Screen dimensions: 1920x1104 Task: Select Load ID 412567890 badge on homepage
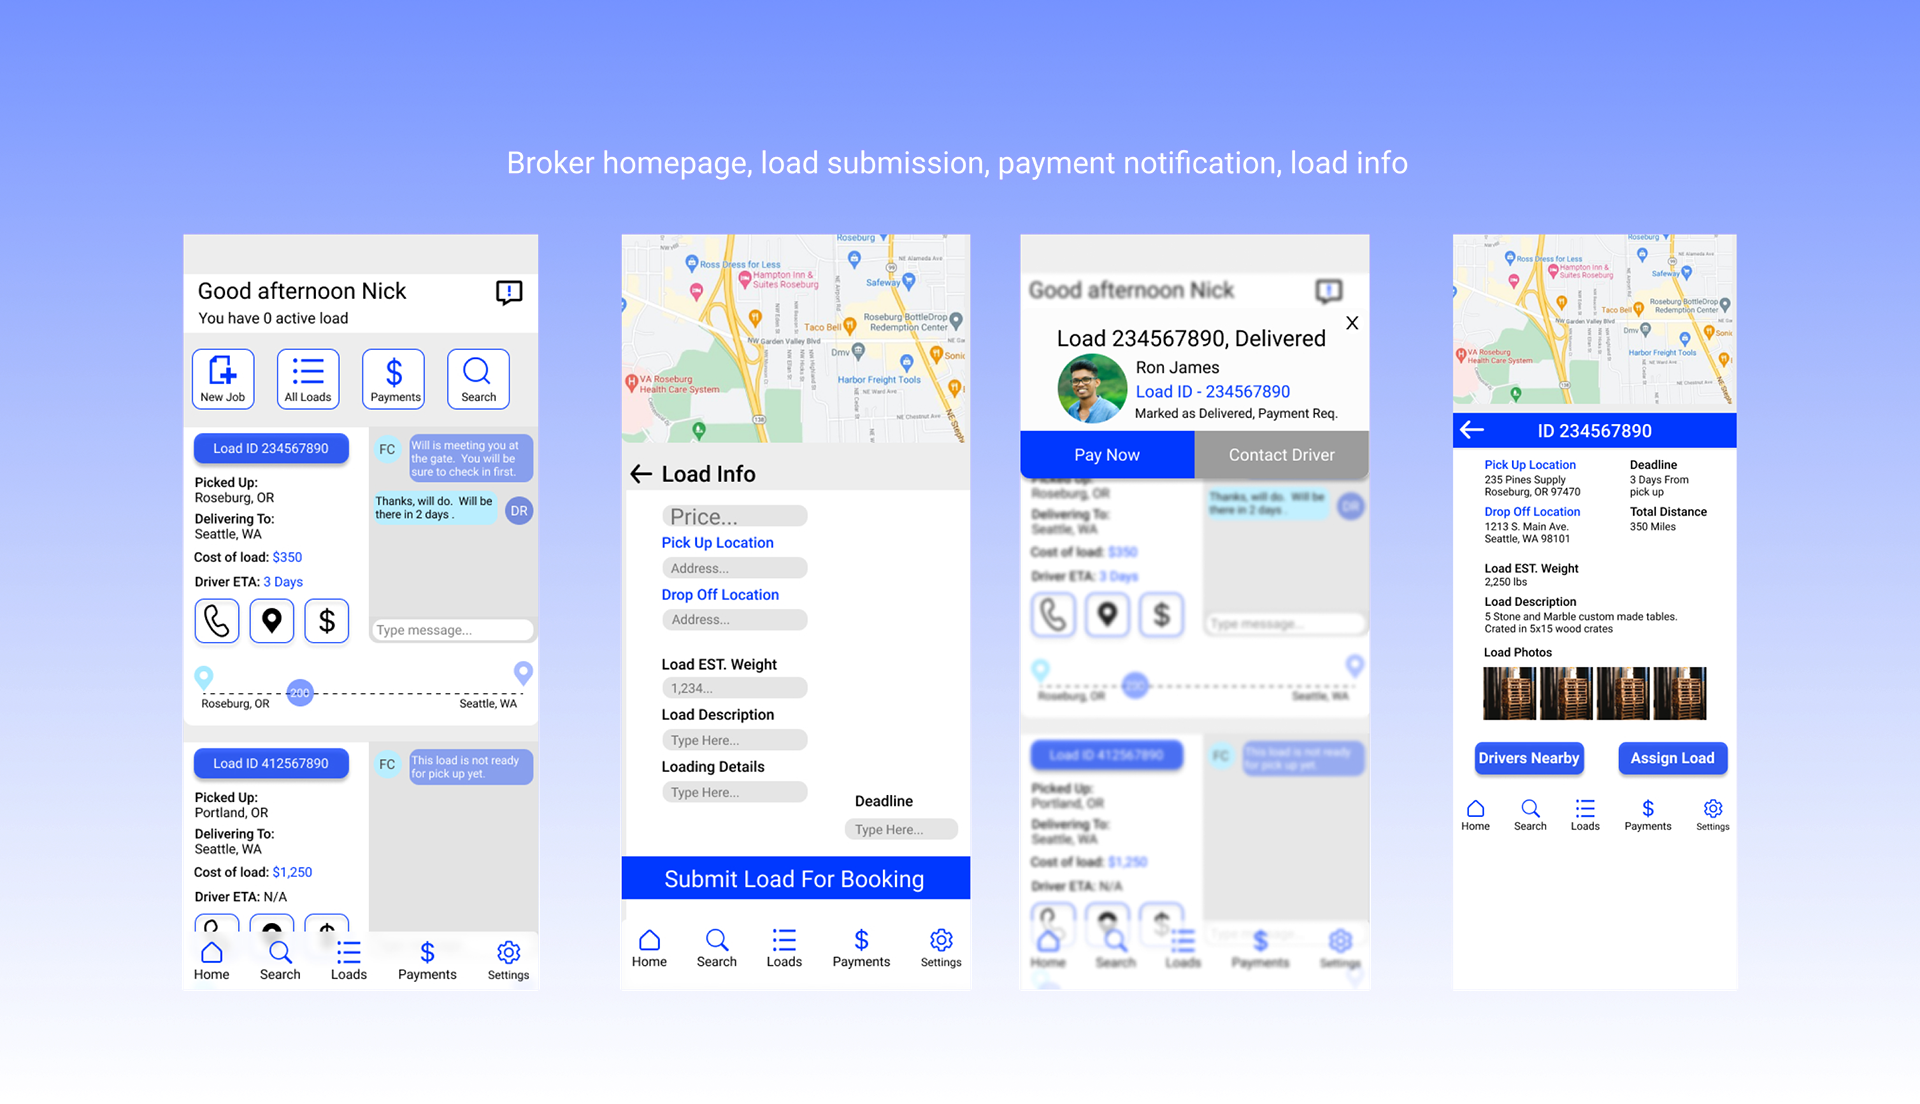[271, 763]
